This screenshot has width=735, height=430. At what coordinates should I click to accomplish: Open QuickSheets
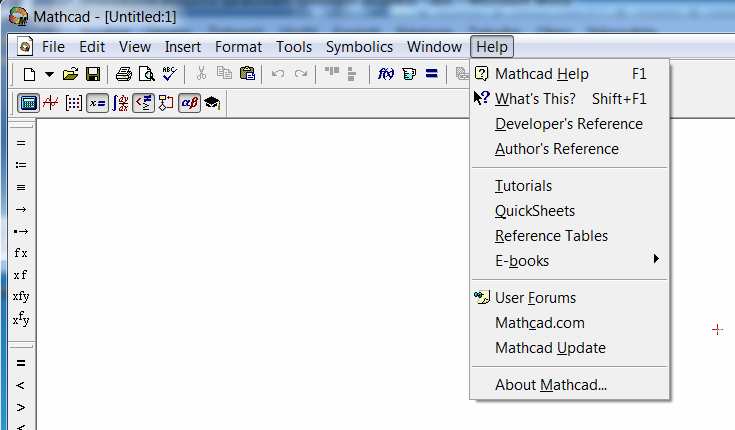[570, 211]
